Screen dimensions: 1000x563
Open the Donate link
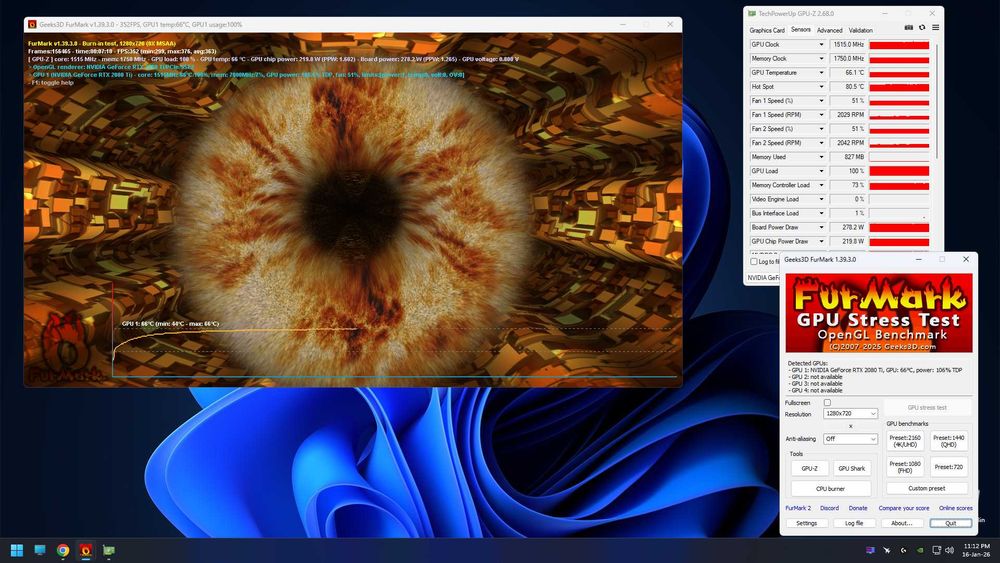858,508
